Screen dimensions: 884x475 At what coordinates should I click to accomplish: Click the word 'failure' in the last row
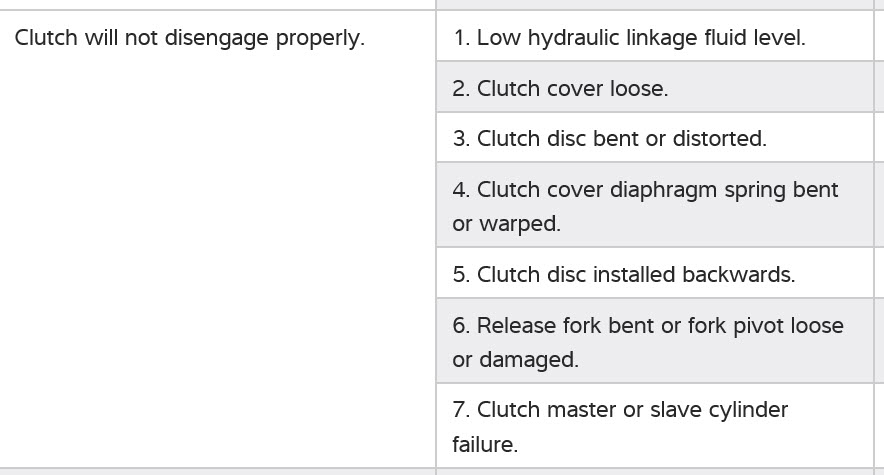[x=484, y=444]
